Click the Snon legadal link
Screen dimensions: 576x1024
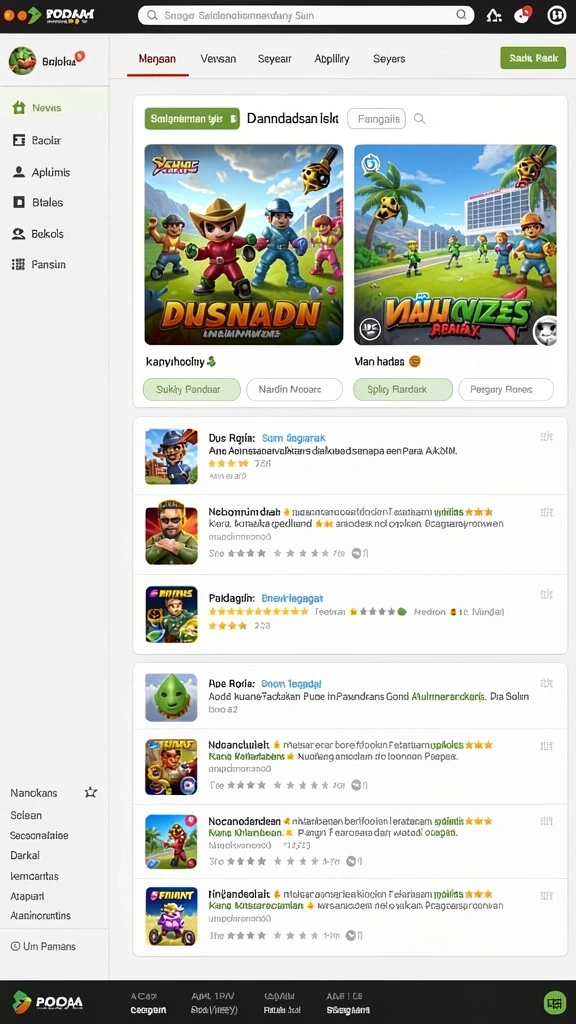click(291, 683)
